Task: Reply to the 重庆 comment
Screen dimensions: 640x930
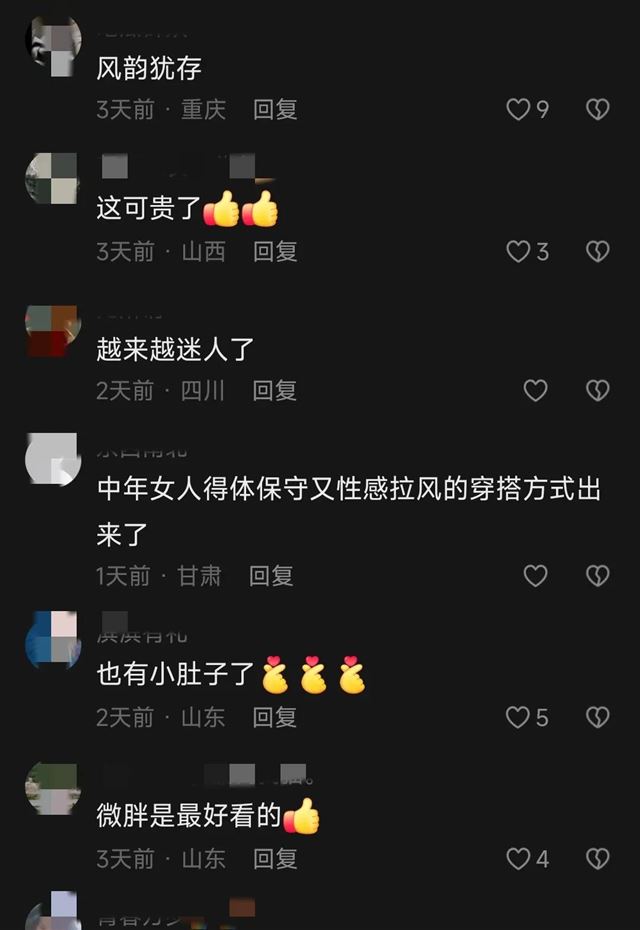Action: pyautogui.click(x=275, y=109)
